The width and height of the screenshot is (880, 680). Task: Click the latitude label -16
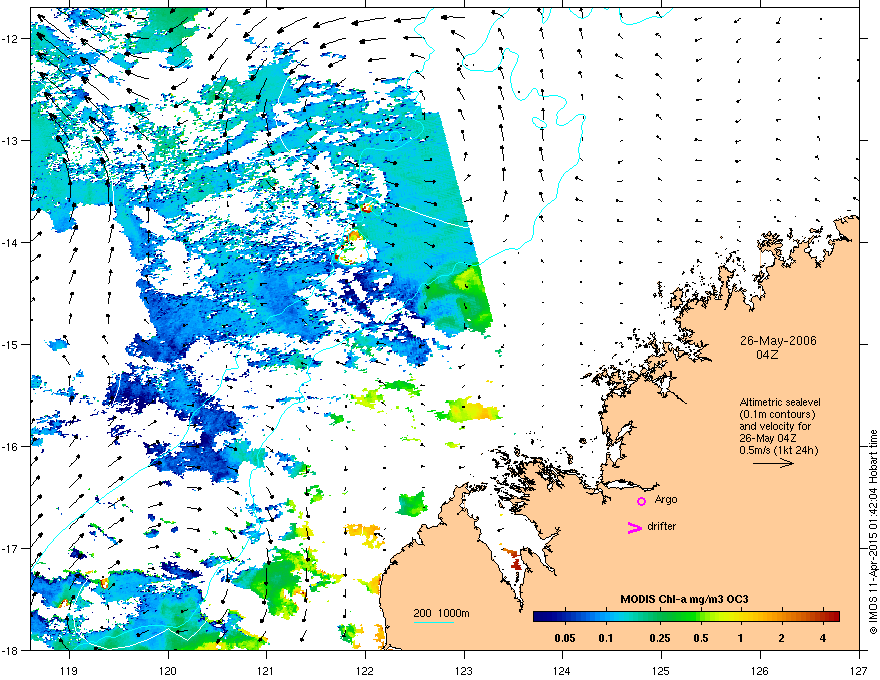11,447
